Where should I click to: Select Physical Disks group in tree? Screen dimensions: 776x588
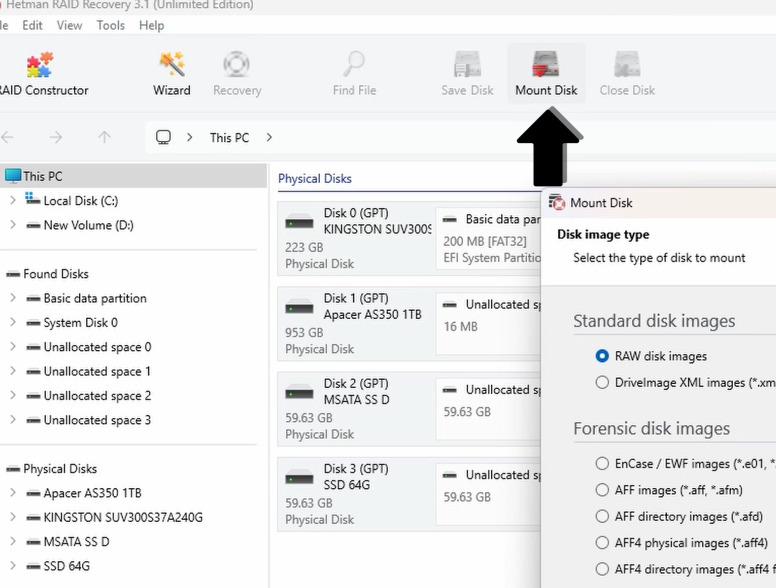click(60, 469)
